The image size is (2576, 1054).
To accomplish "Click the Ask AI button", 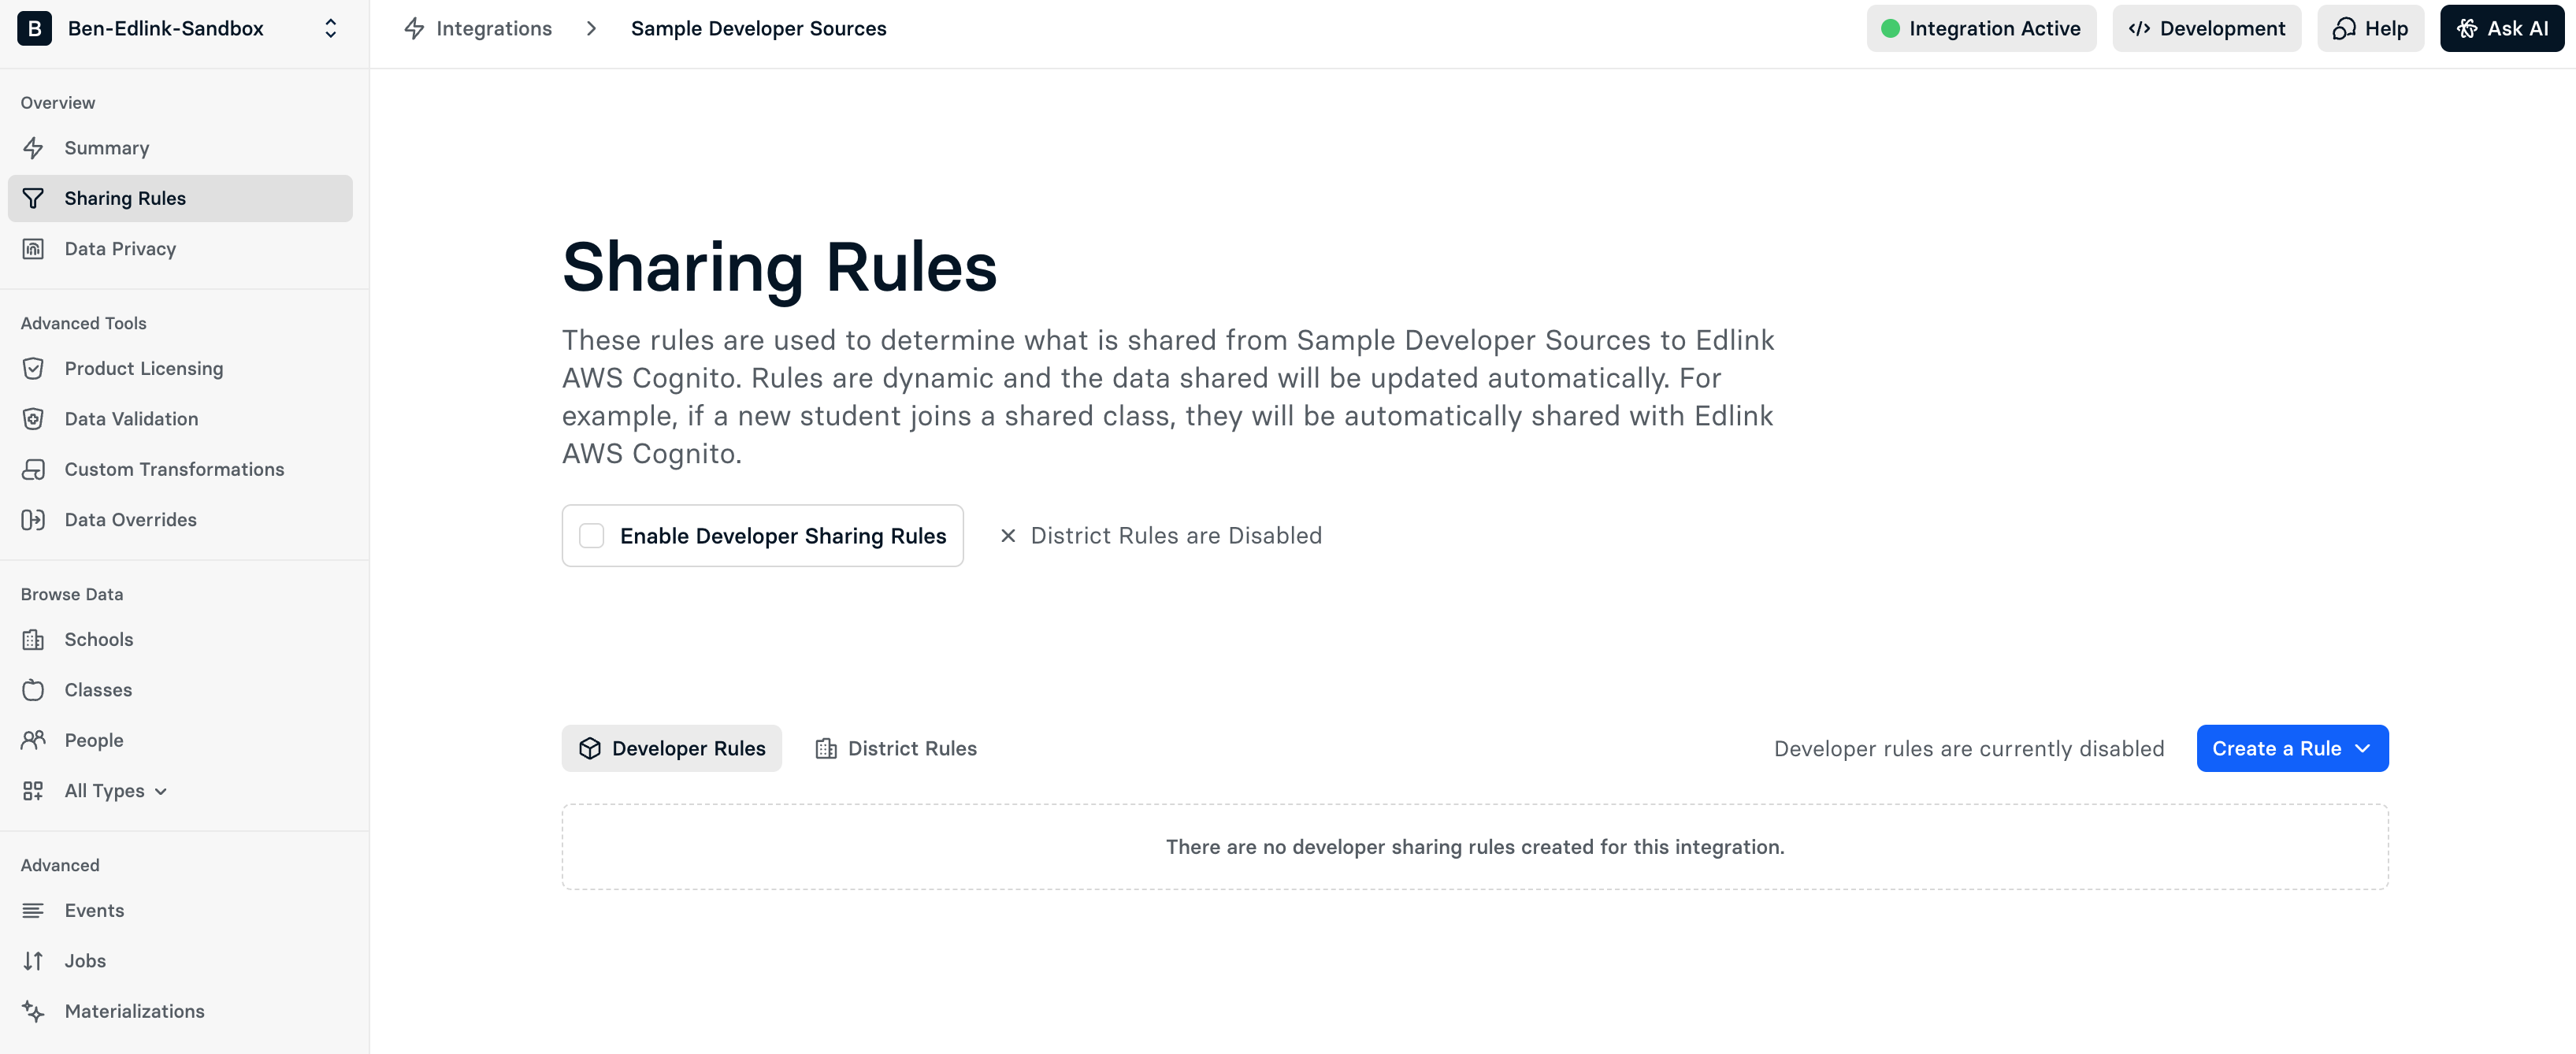I will point(2501,28).
